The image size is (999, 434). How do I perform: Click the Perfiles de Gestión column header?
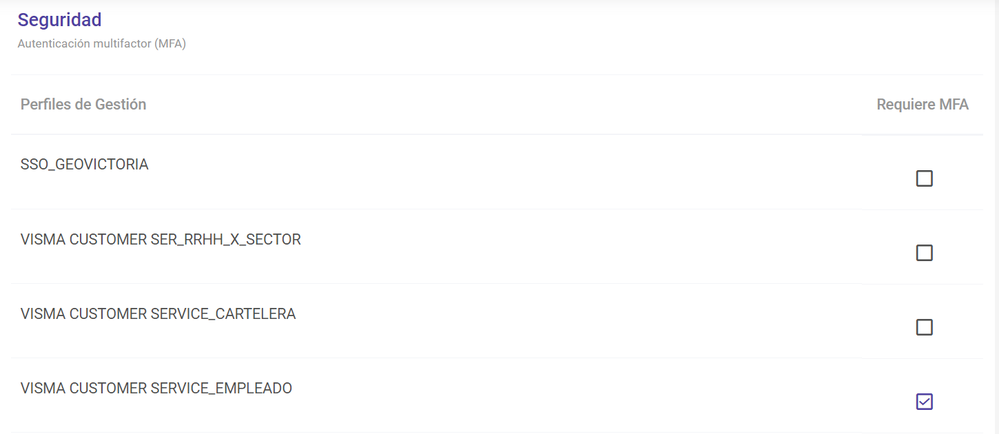(83, 105)
